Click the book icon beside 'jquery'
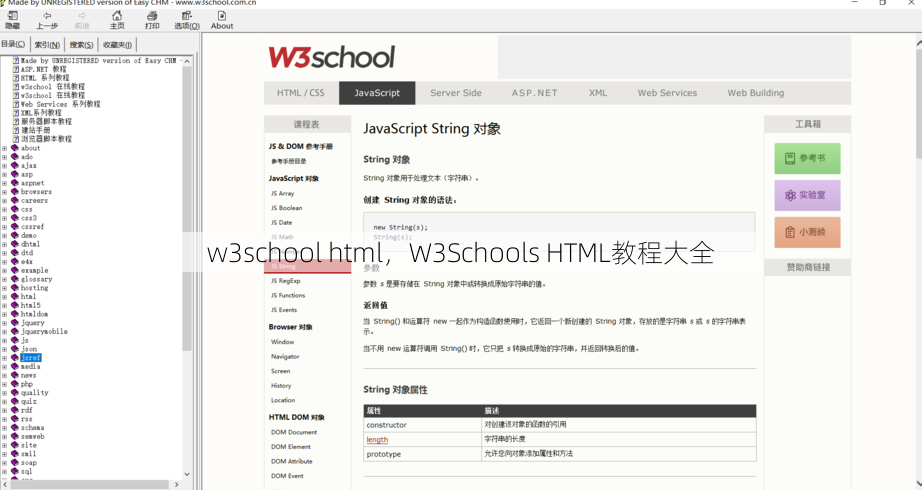Image resolution: width=922 pixels, height=490 pixels. (x=15, y=323)
